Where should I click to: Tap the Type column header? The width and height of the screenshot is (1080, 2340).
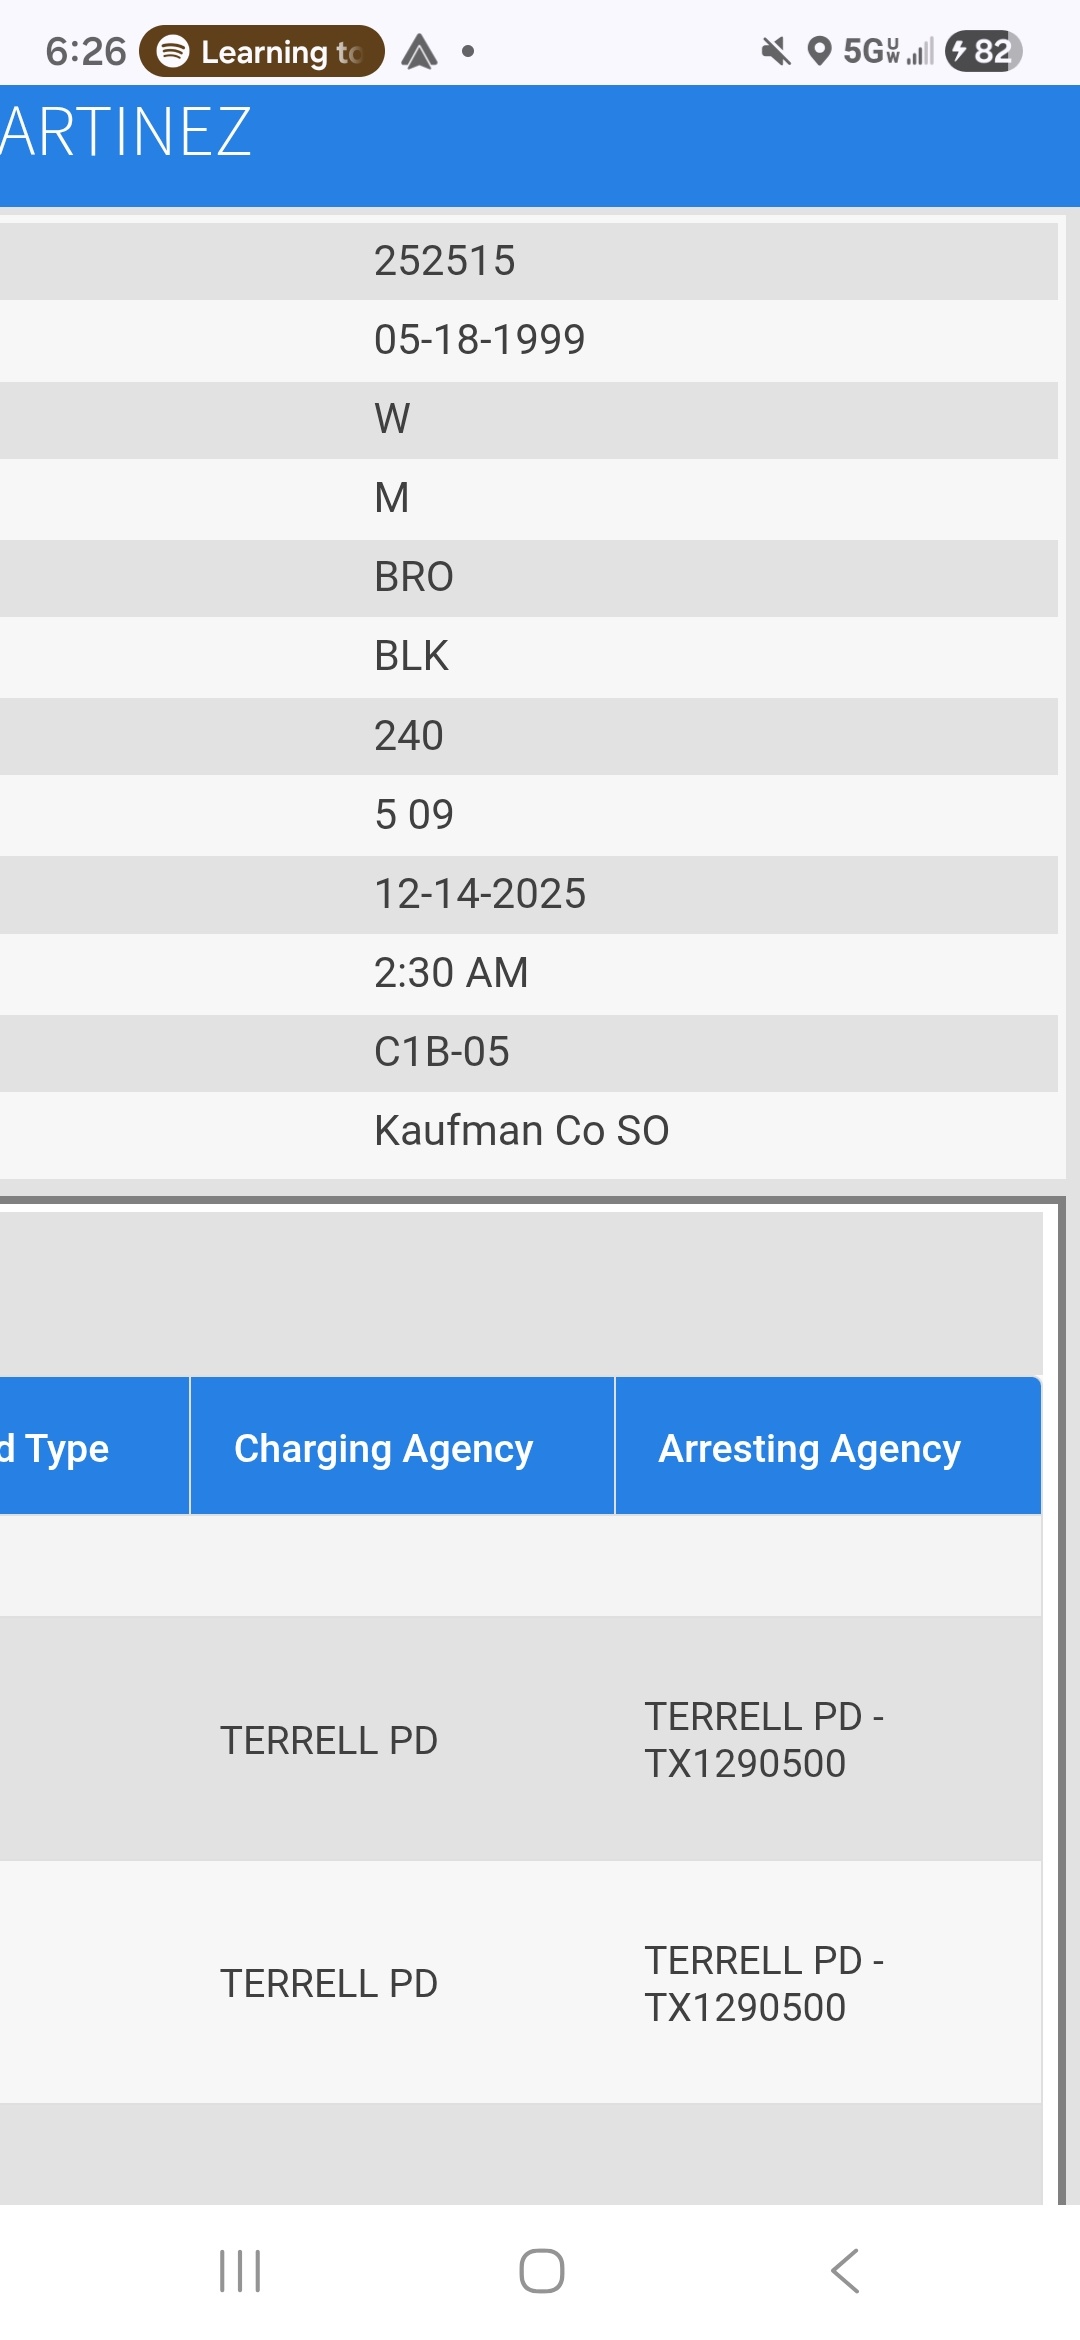point(60,1448)
